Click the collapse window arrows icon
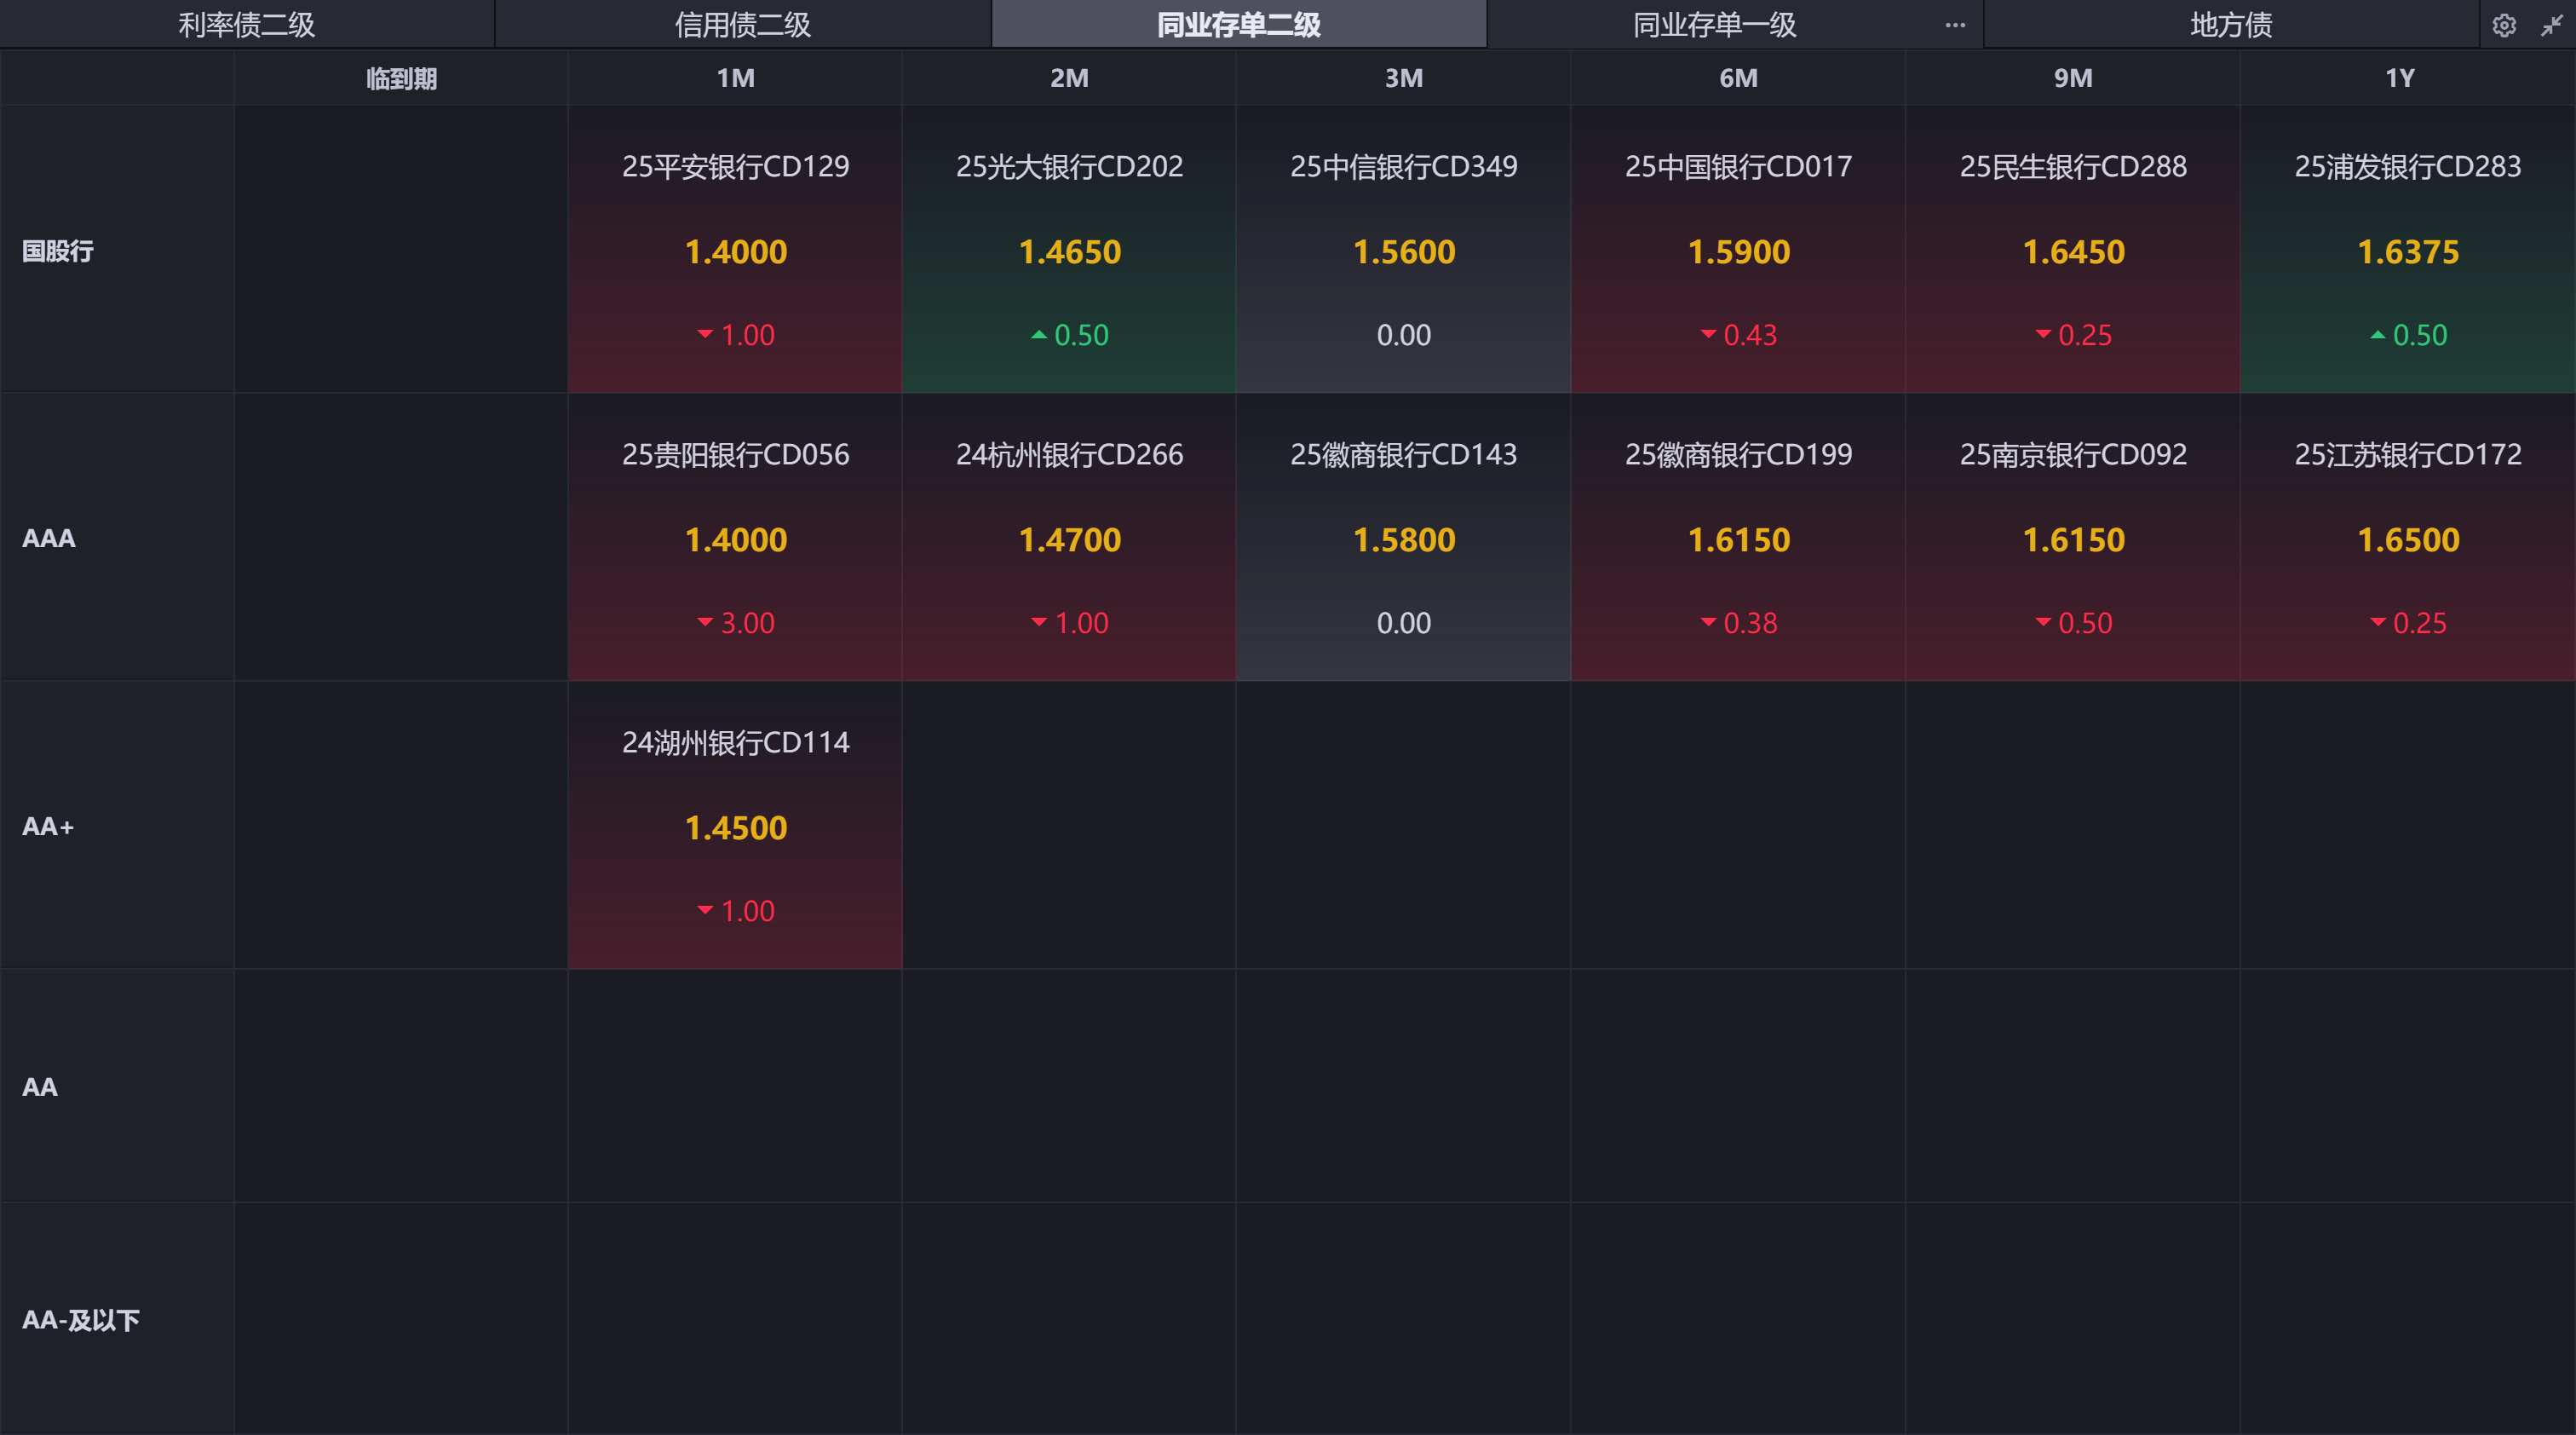 click(2551, 25)
